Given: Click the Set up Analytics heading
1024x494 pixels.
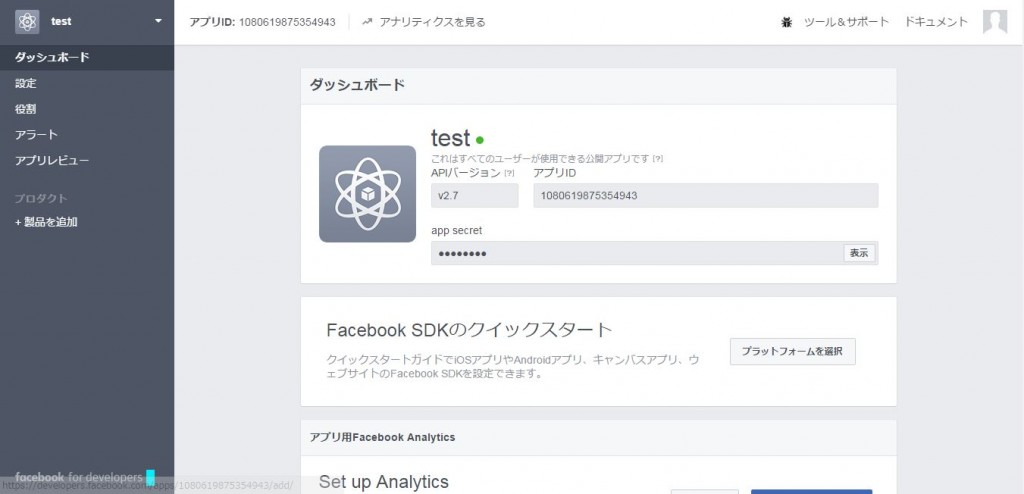Looking at the screenshot, I should (x=384, y=482).
